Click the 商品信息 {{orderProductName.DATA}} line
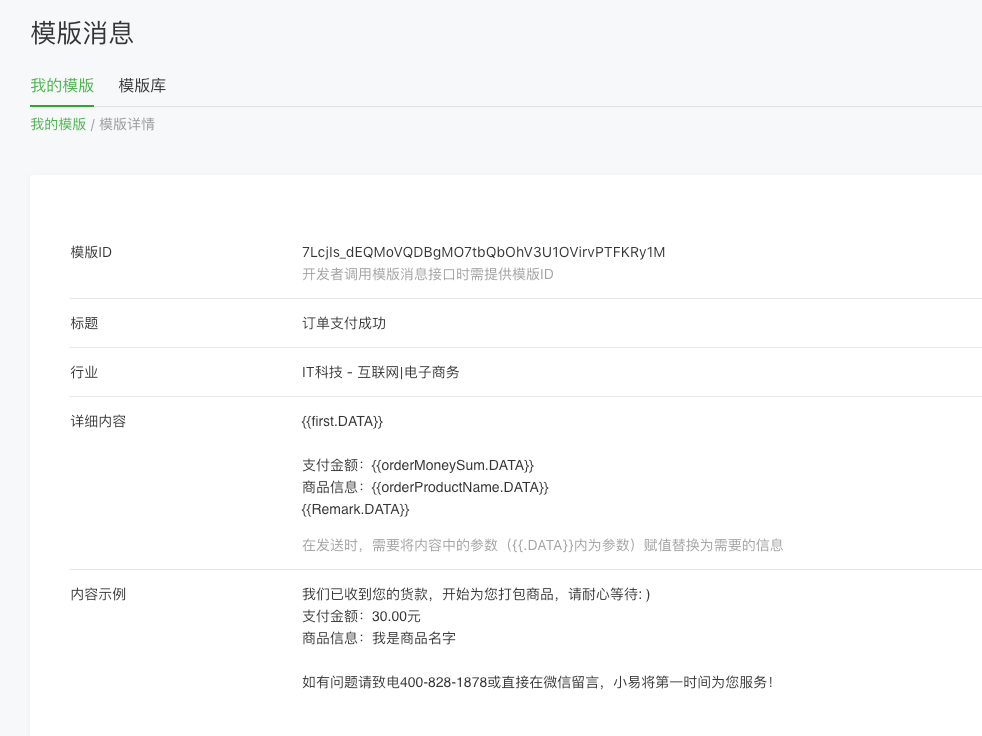The width and height of the screenshot is (982, 736). tap(425, 487)
